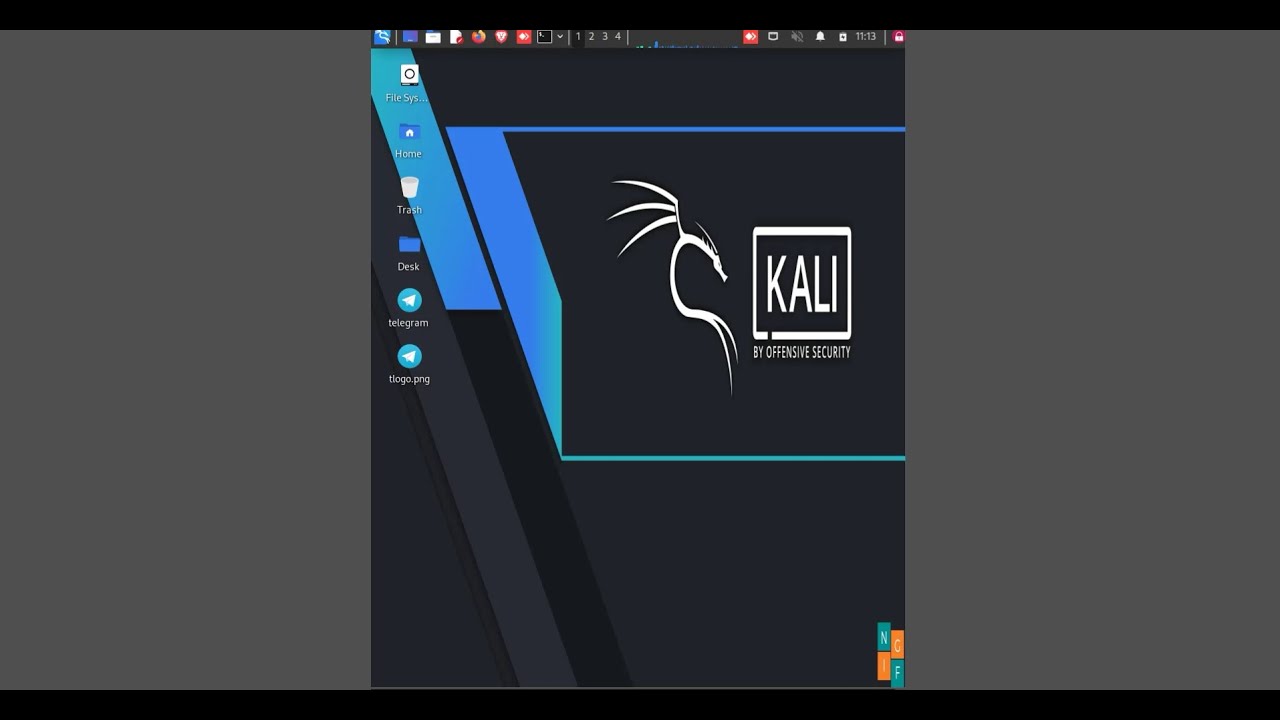Screen dimensions: 1280x720
Task: Switch to workspace 1
Action: [x=578, y=37]
